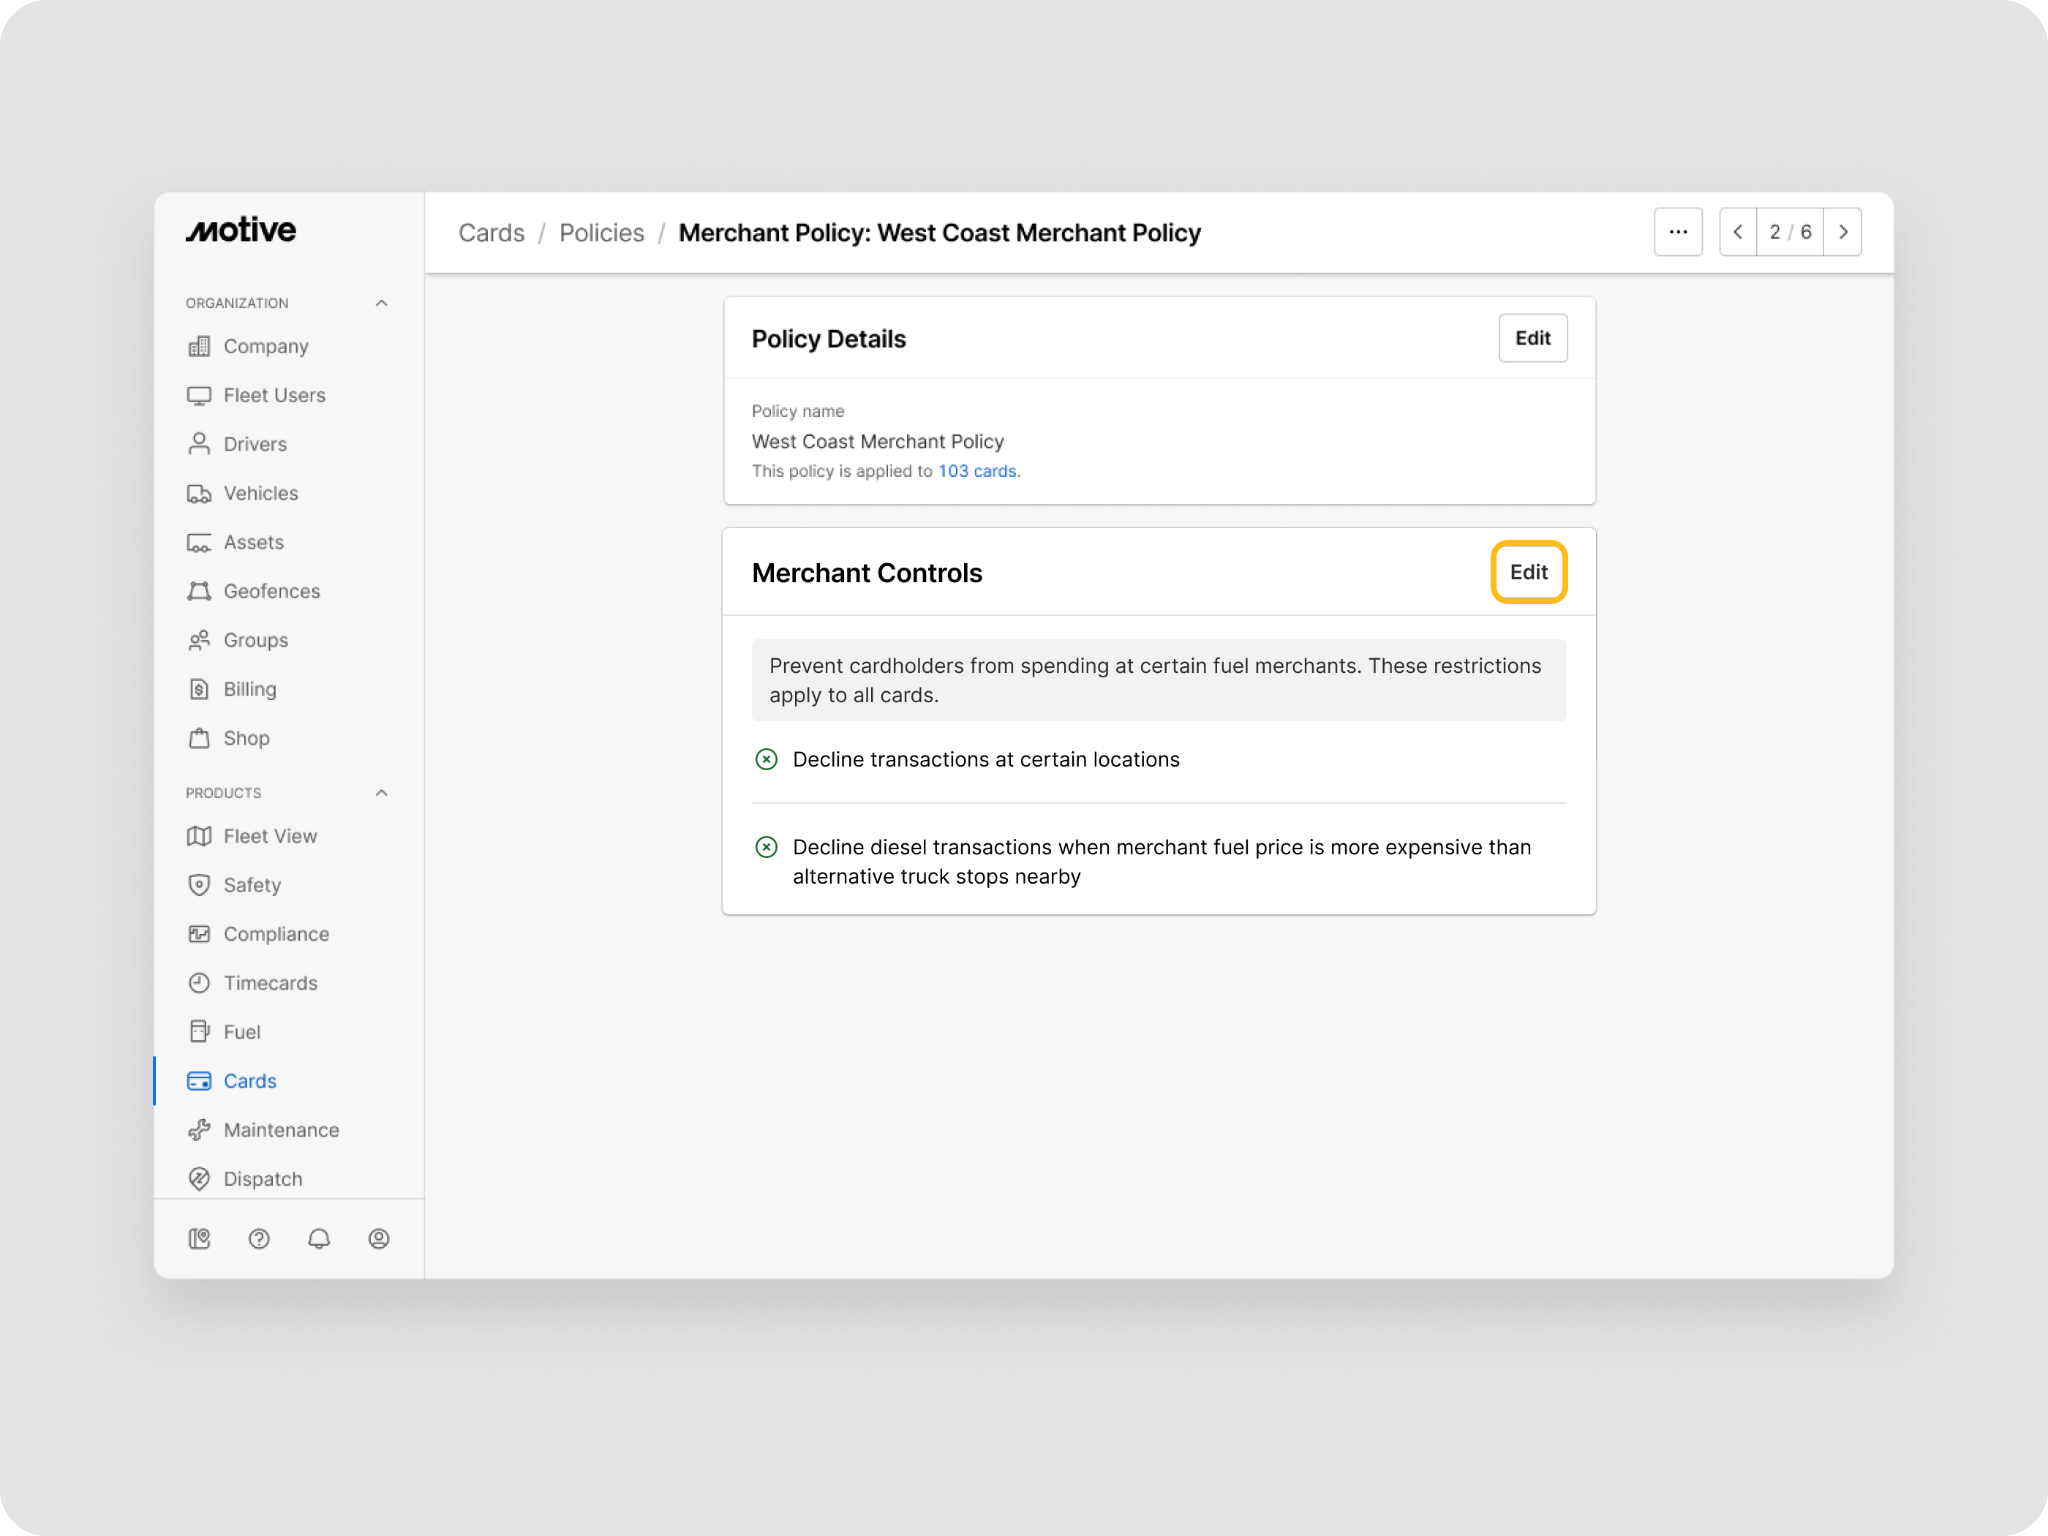The width and height of the screenshot is (2048, 1536).
Task: Click the 'Policy Details' heading
Action: 829,339
